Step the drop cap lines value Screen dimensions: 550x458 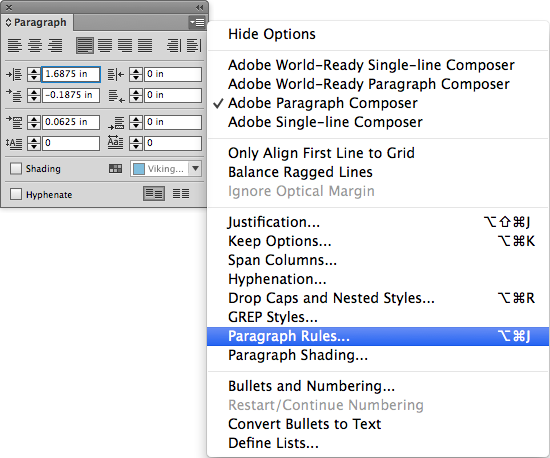34,143
